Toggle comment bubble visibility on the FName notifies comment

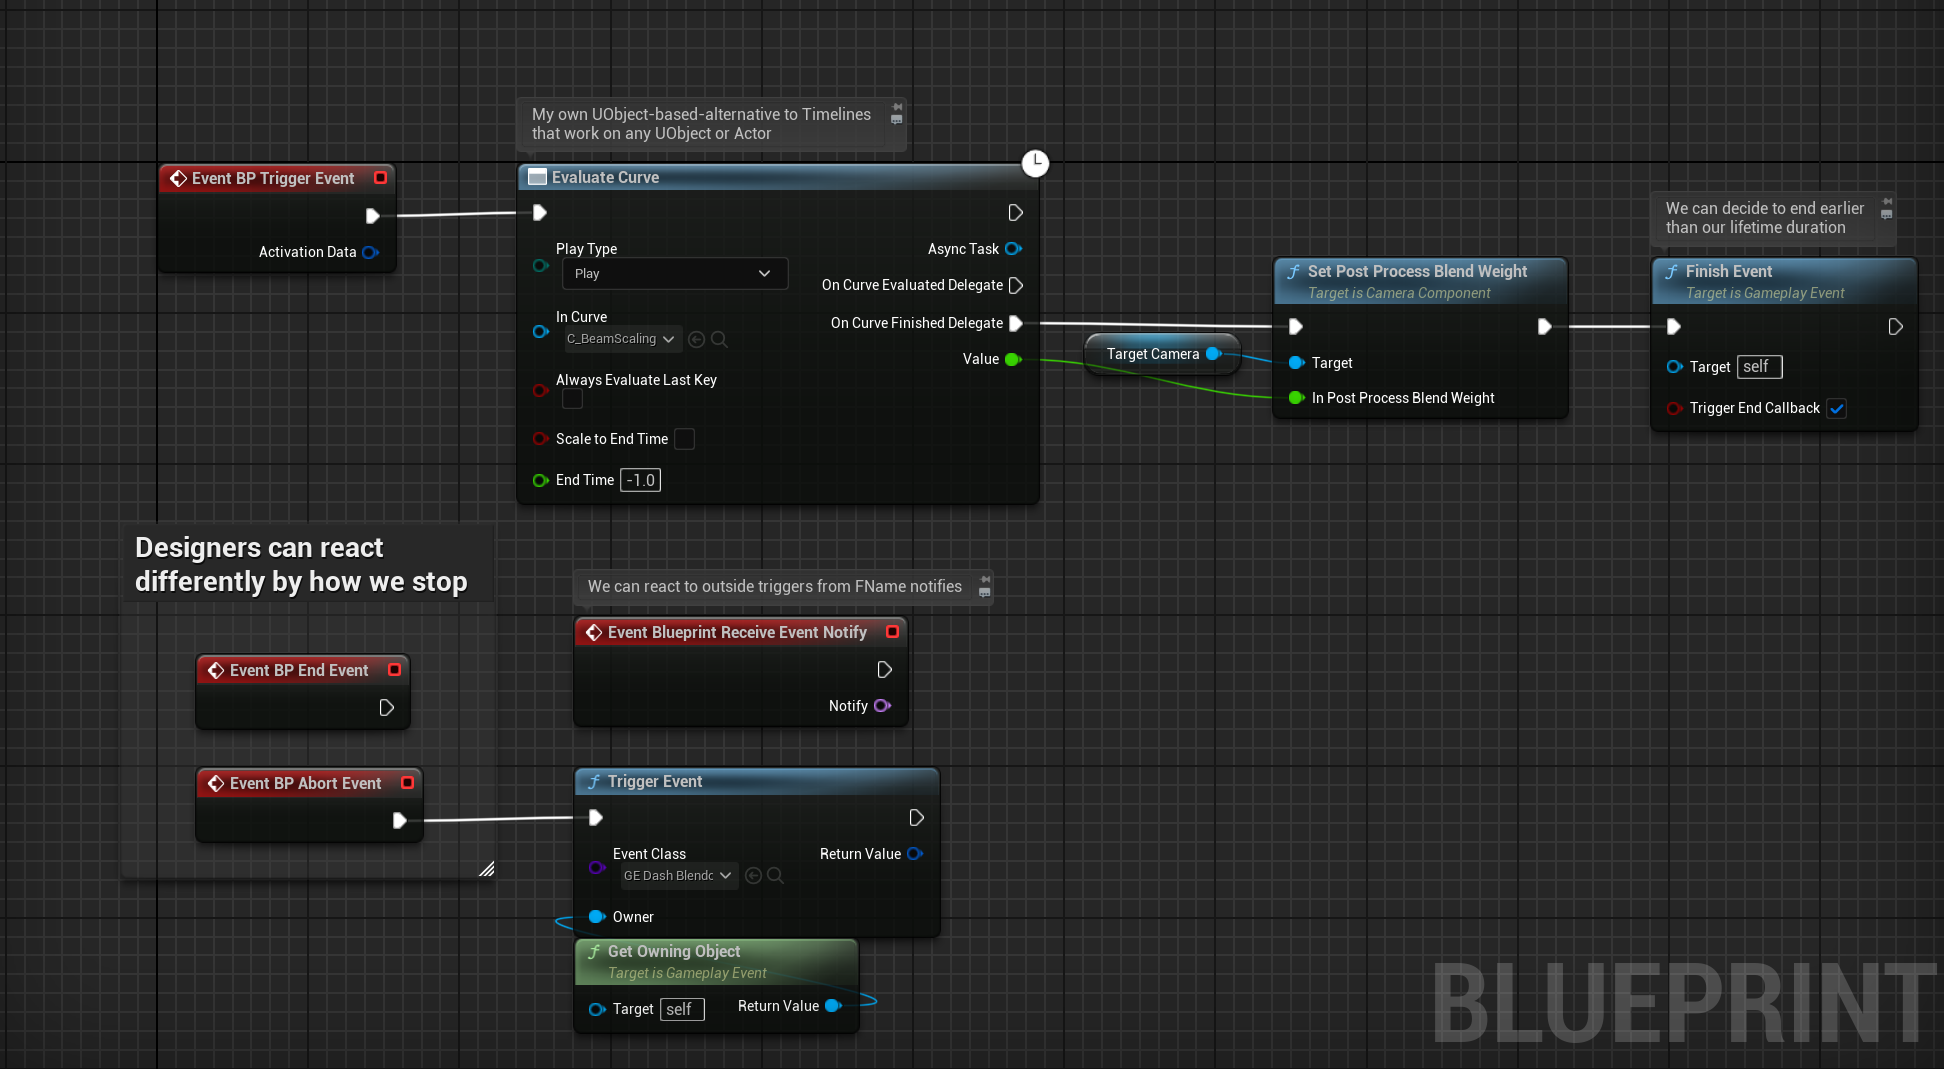click(985, 593)
